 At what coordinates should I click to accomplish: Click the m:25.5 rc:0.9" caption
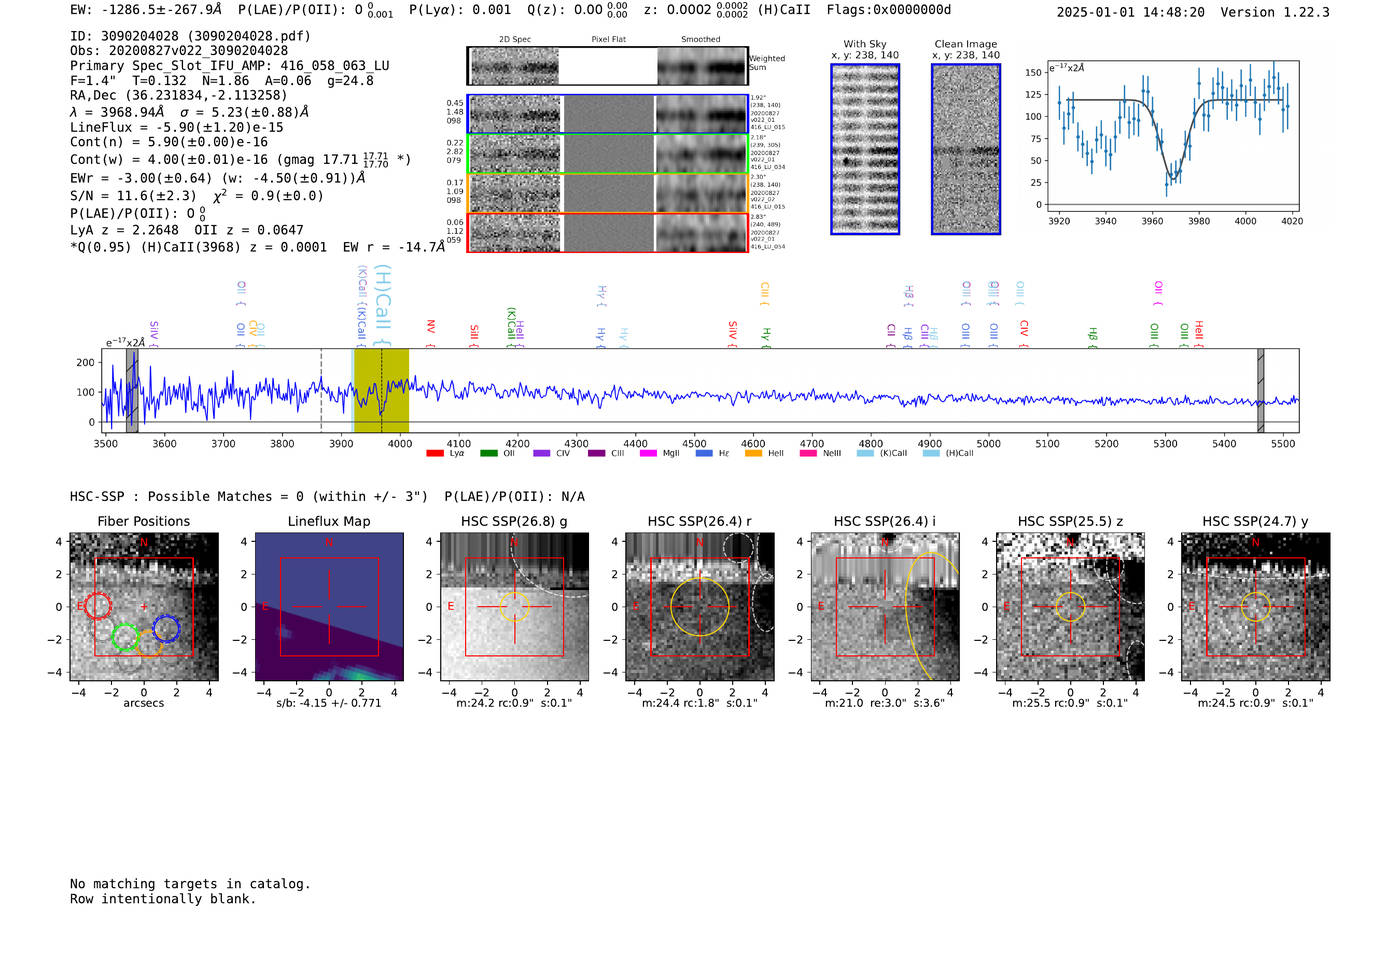(1070, 703)
